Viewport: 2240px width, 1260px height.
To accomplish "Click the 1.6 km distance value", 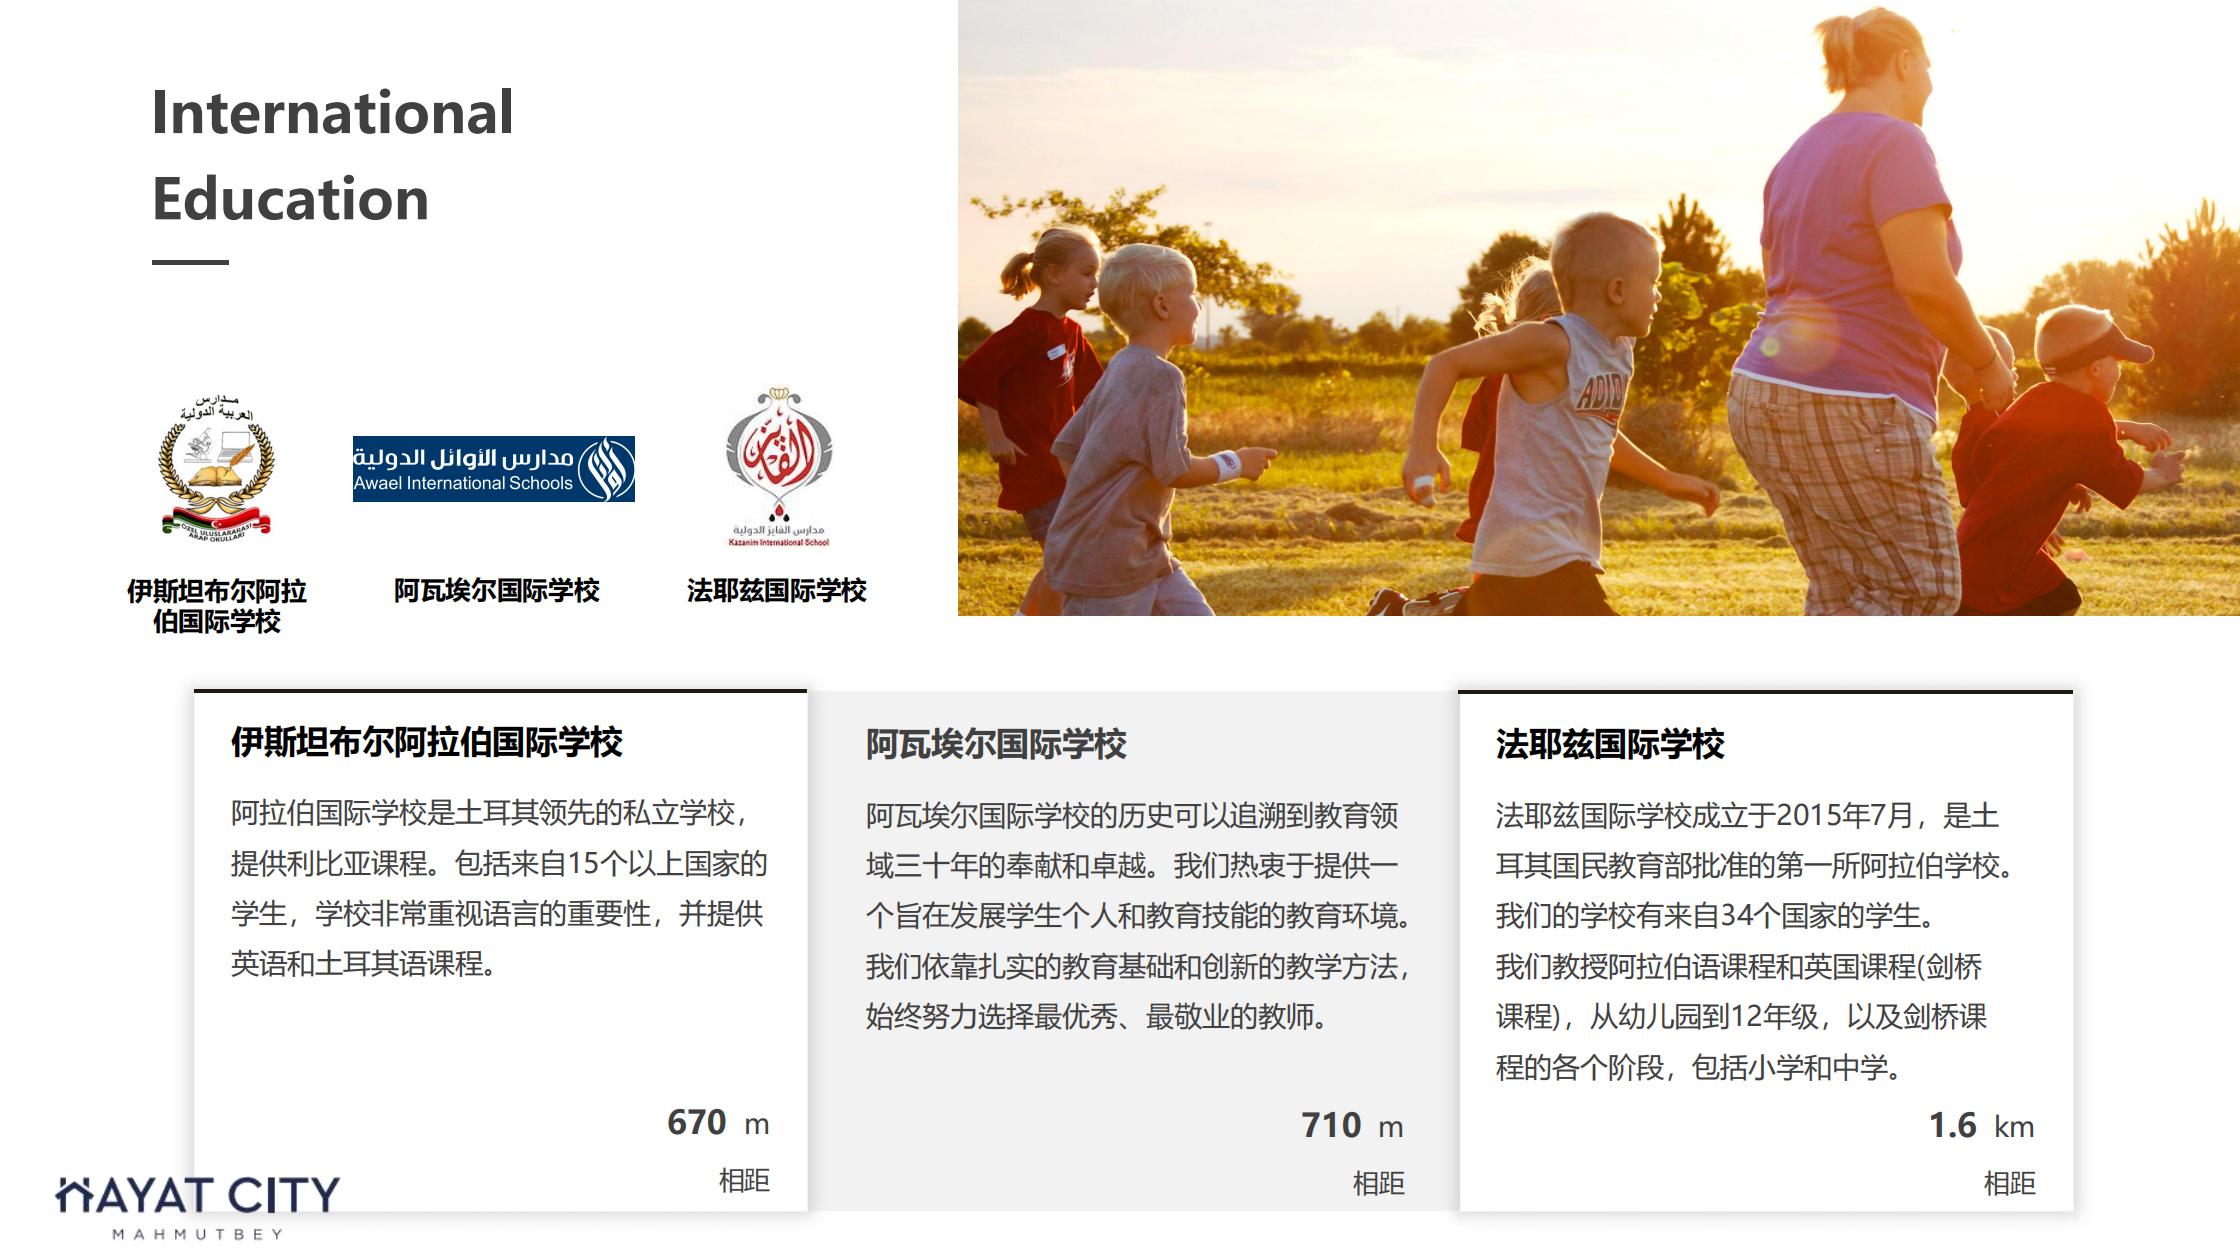I will click(x=1981, y=1125).
